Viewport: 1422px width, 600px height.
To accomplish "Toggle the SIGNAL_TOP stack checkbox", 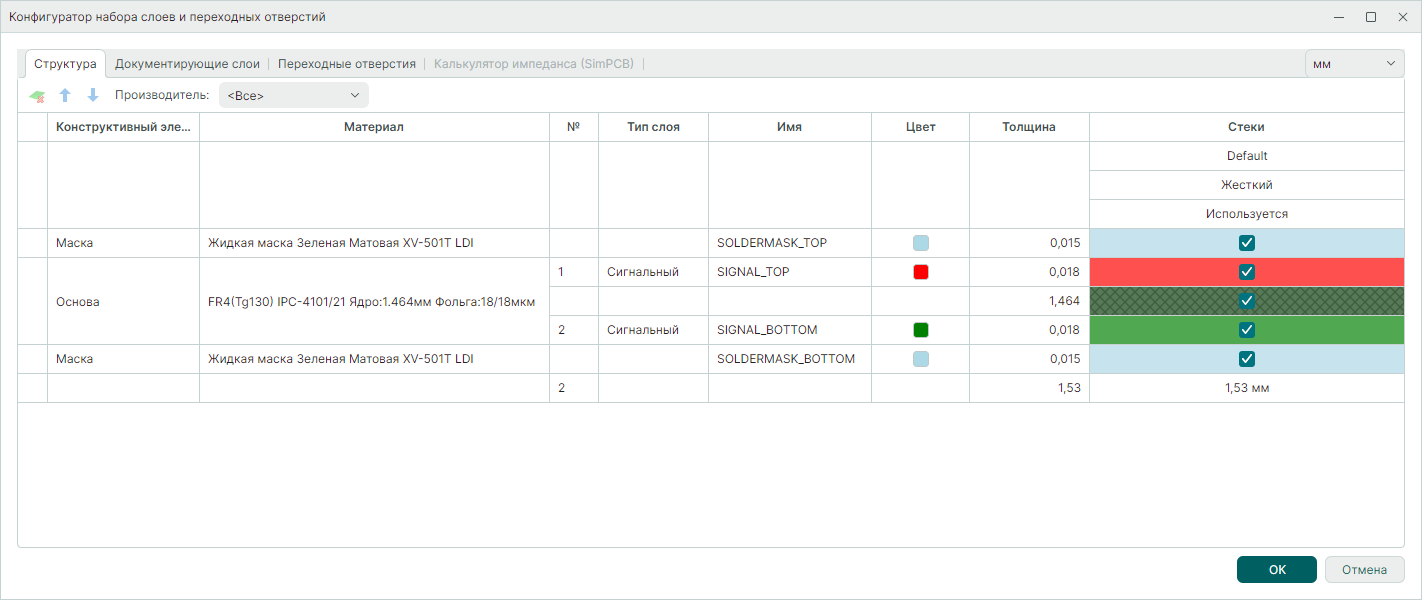I will click(1247, 272).
